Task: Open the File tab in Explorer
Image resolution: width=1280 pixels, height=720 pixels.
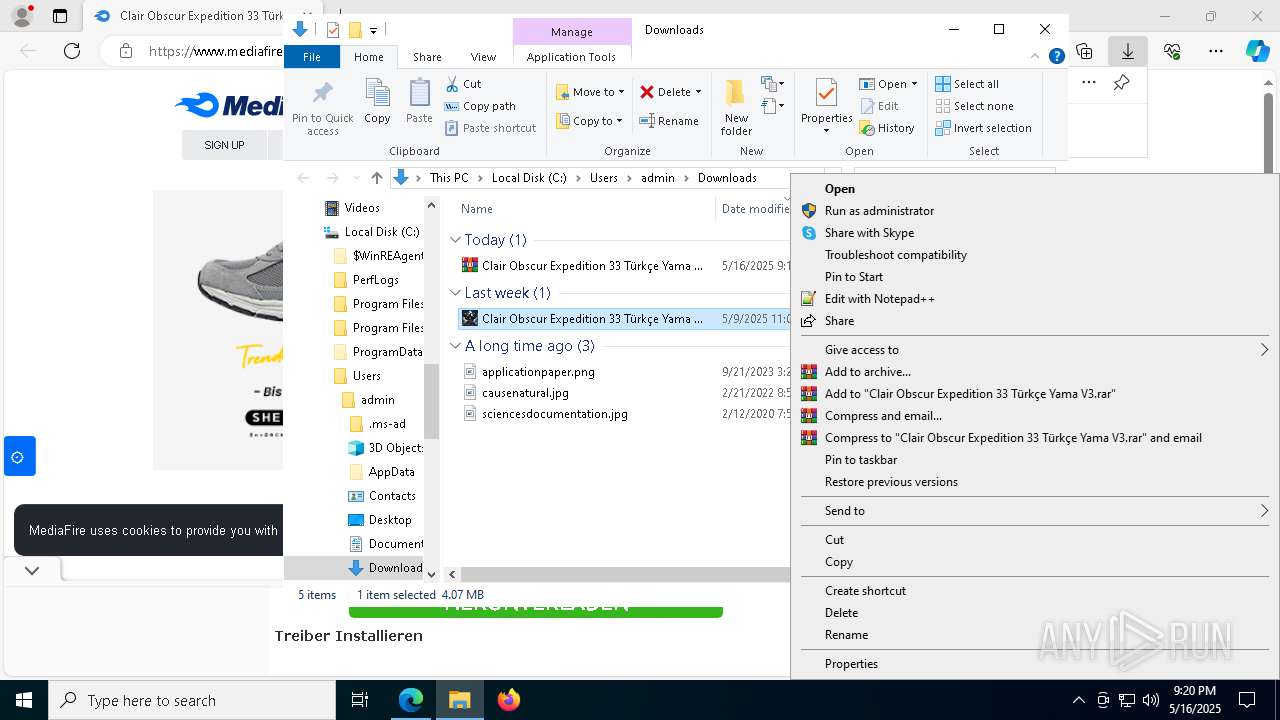Action: pos(312,57)
